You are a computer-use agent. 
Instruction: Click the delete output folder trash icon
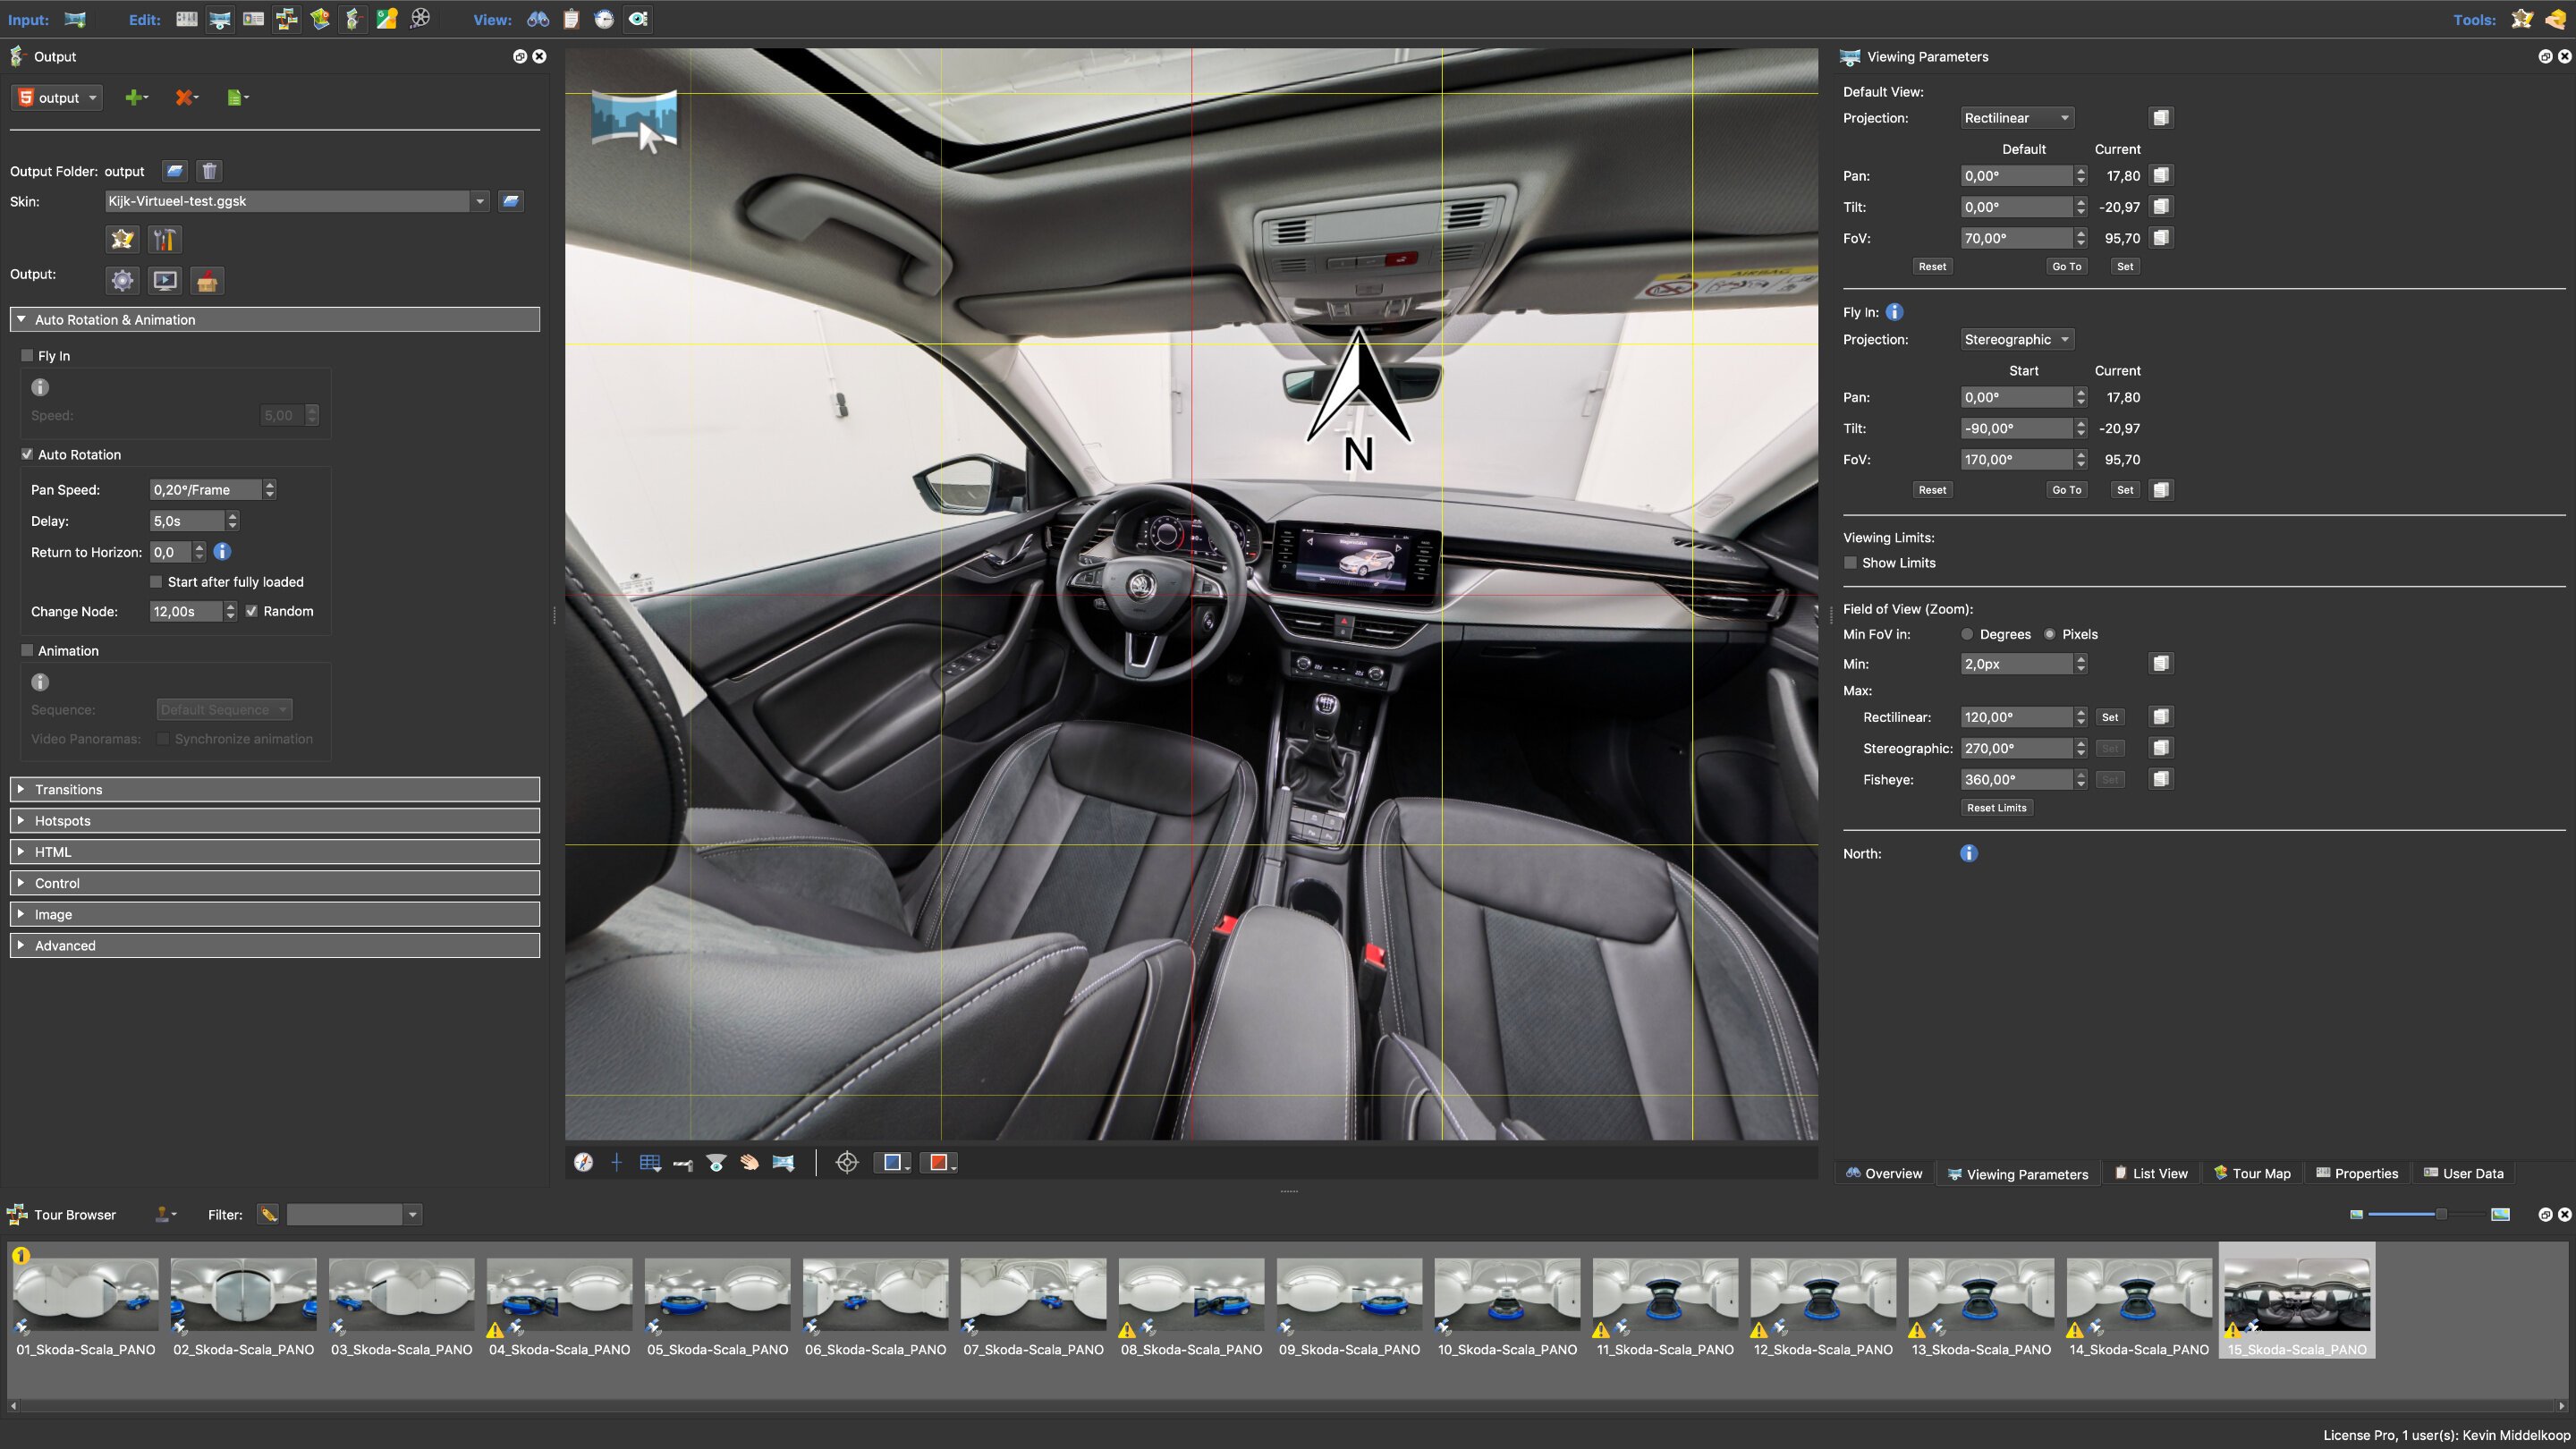coord(209,171)
